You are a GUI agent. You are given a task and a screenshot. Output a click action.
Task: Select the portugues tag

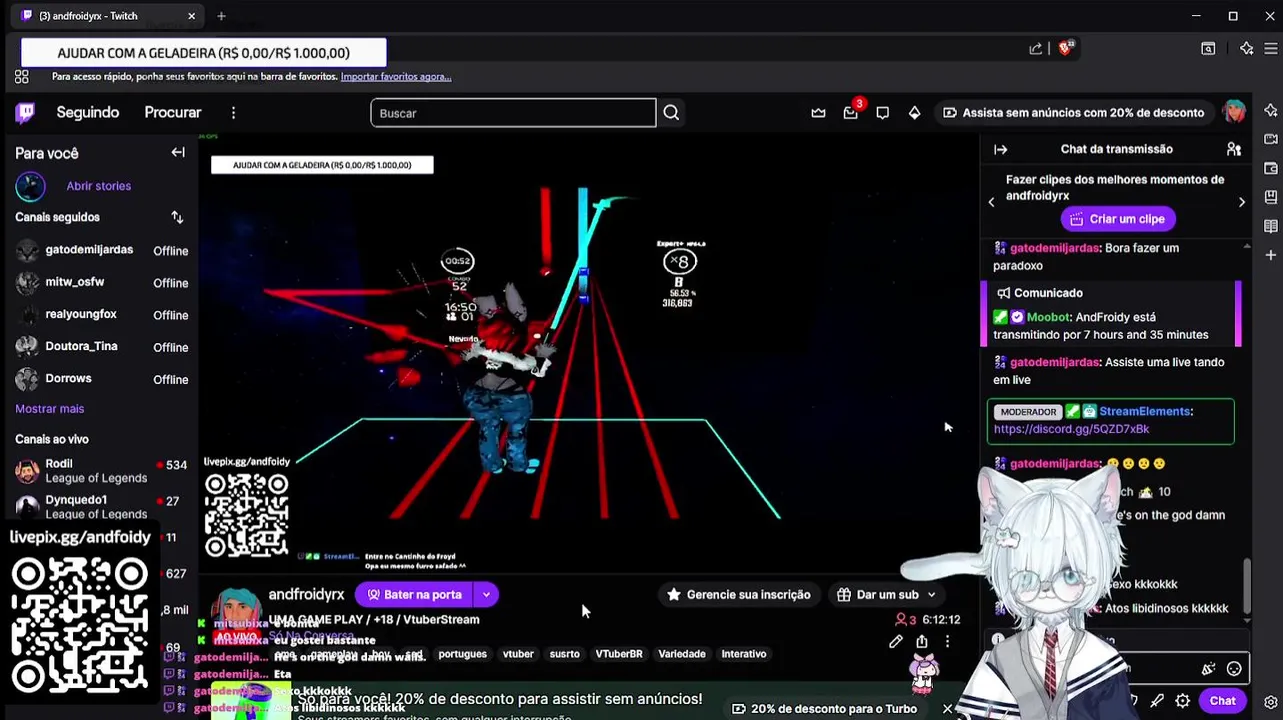[462, 654]
